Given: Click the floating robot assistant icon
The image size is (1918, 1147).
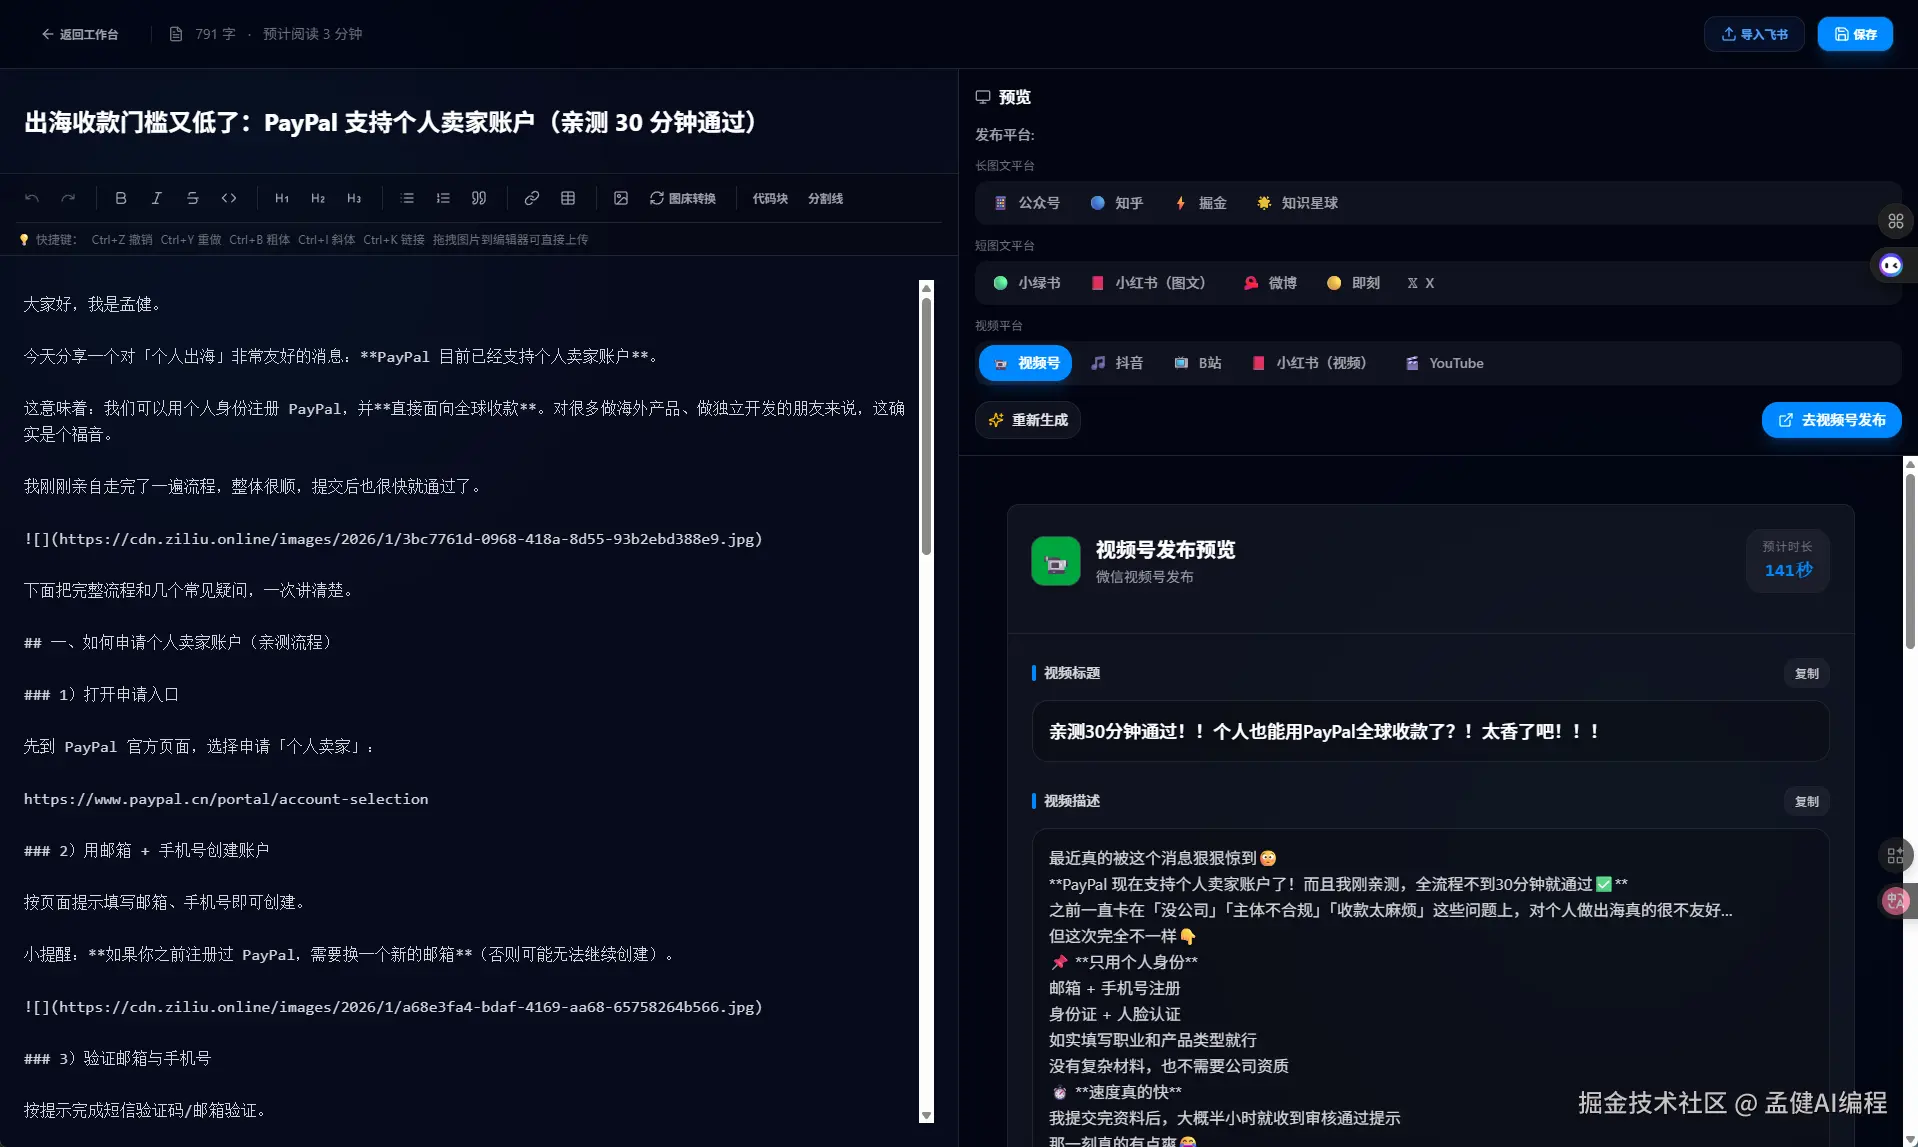Looking at the screenshot, I should coord(1891,265).
